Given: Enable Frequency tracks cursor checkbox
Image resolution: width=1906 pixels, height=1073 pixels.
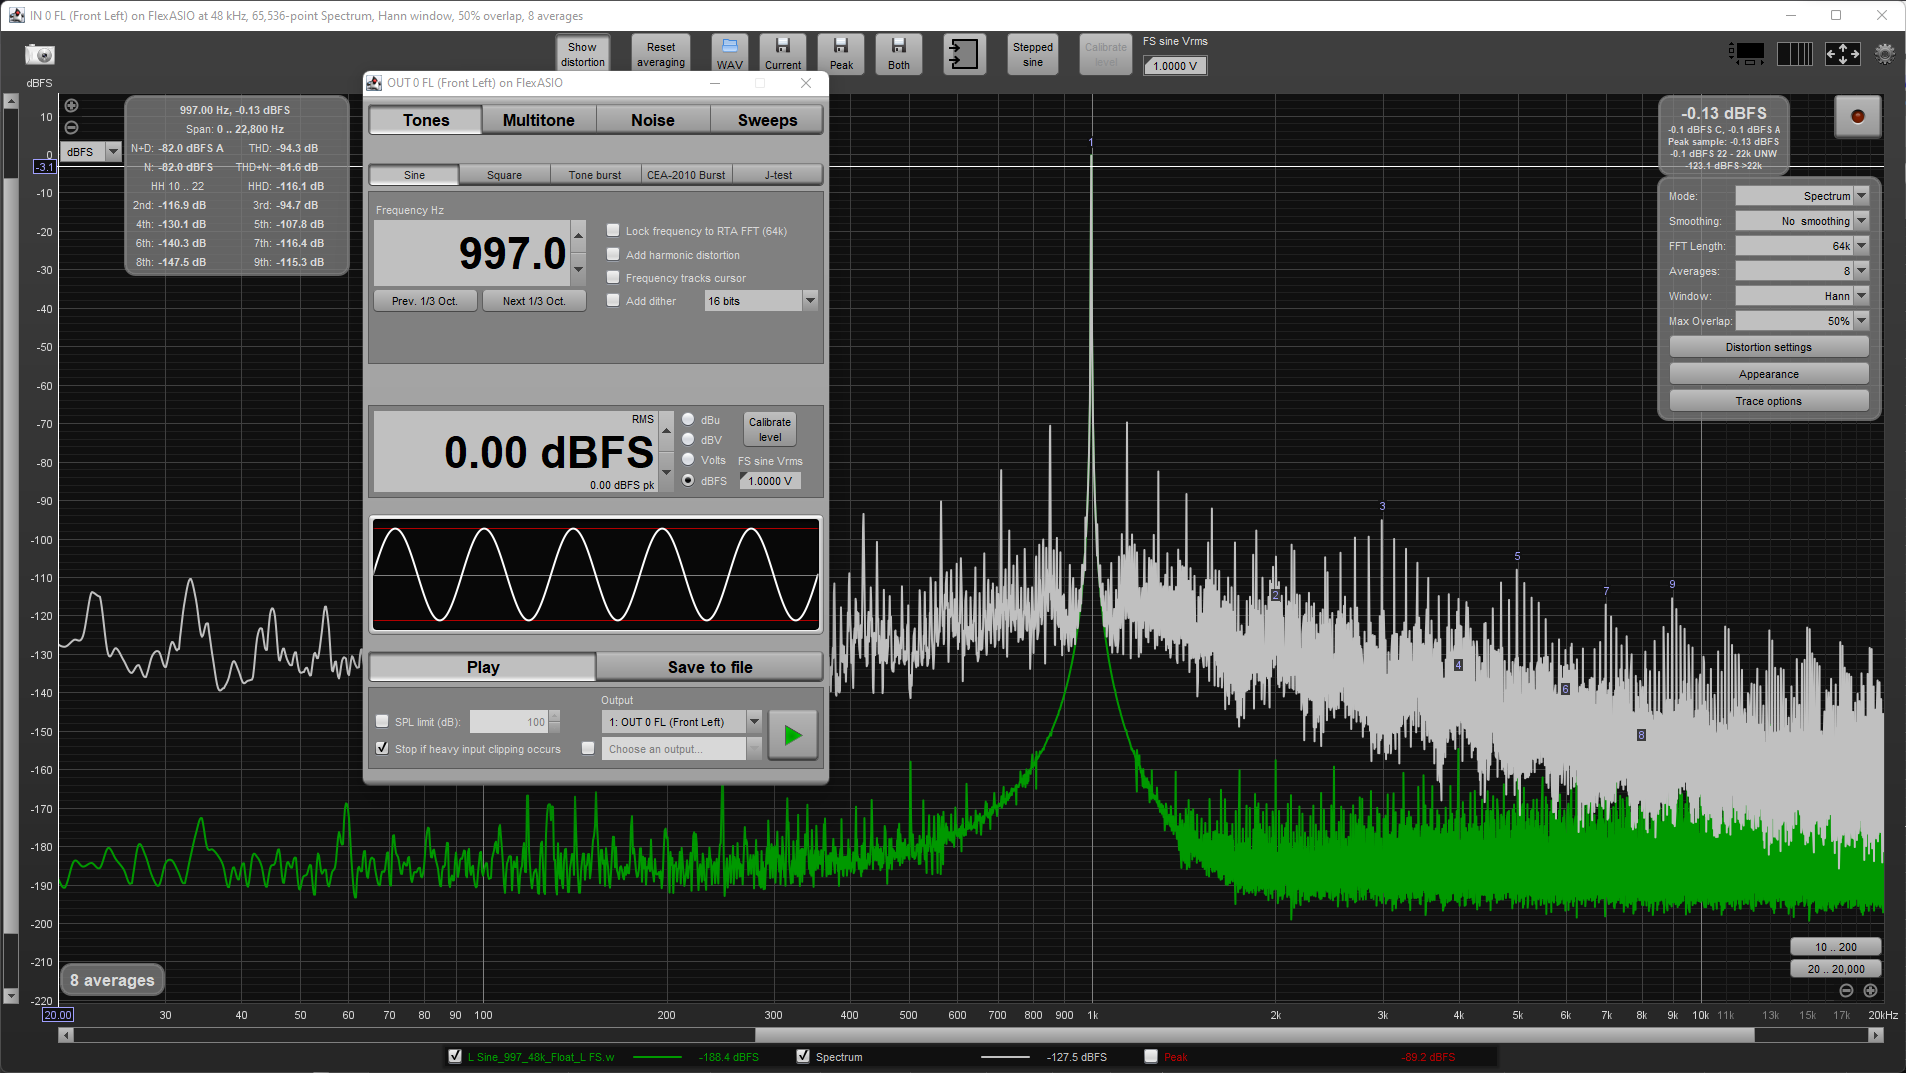Looking at the screenshot, I should 613,277.
